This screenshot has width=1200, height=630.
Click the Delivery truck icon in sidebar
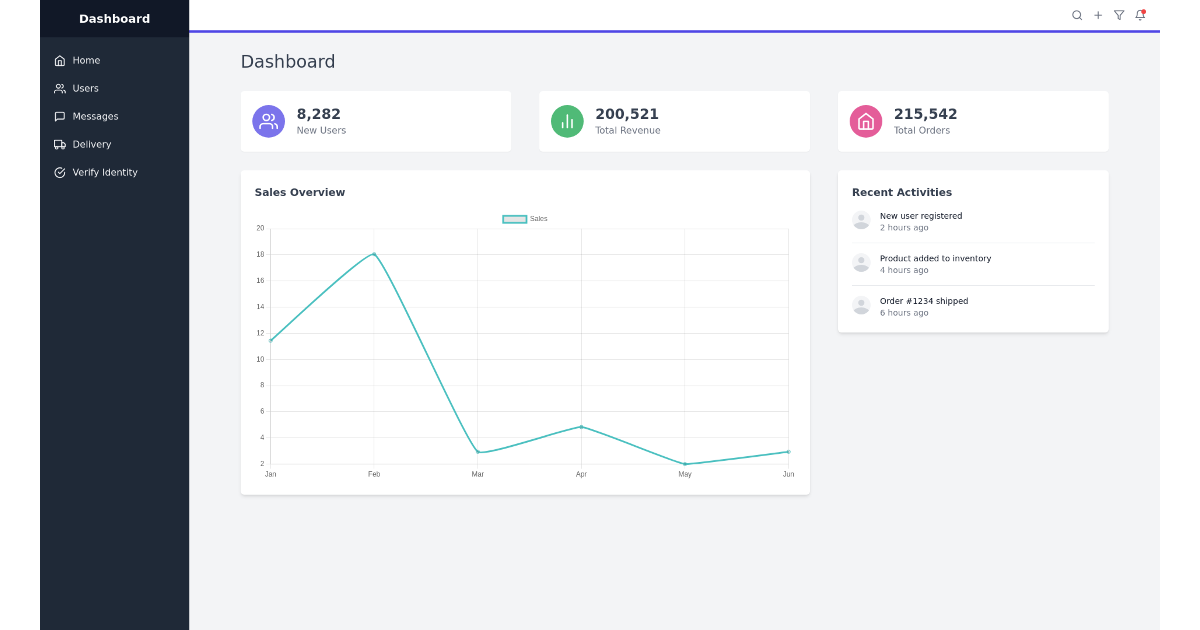click(60, 144)
